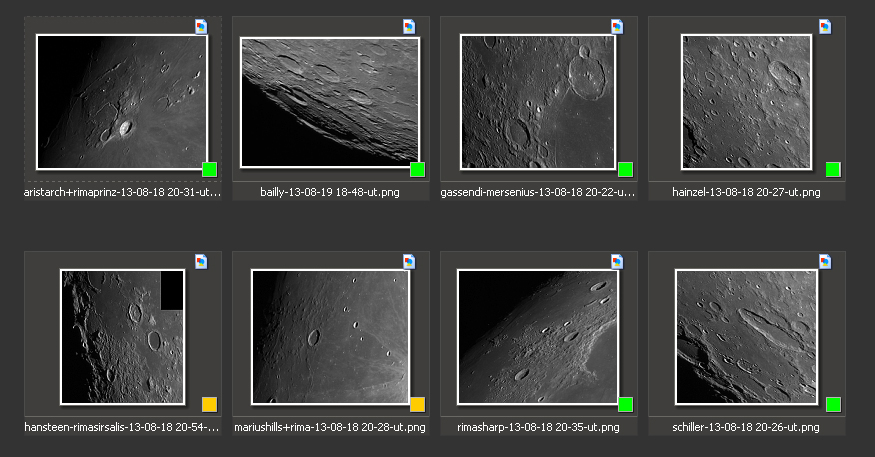The width and height of the screenshot is (875, 457).
Task: Click the filename schiller-13-08-18 20-26-ut.png
Action: (747, 428)
